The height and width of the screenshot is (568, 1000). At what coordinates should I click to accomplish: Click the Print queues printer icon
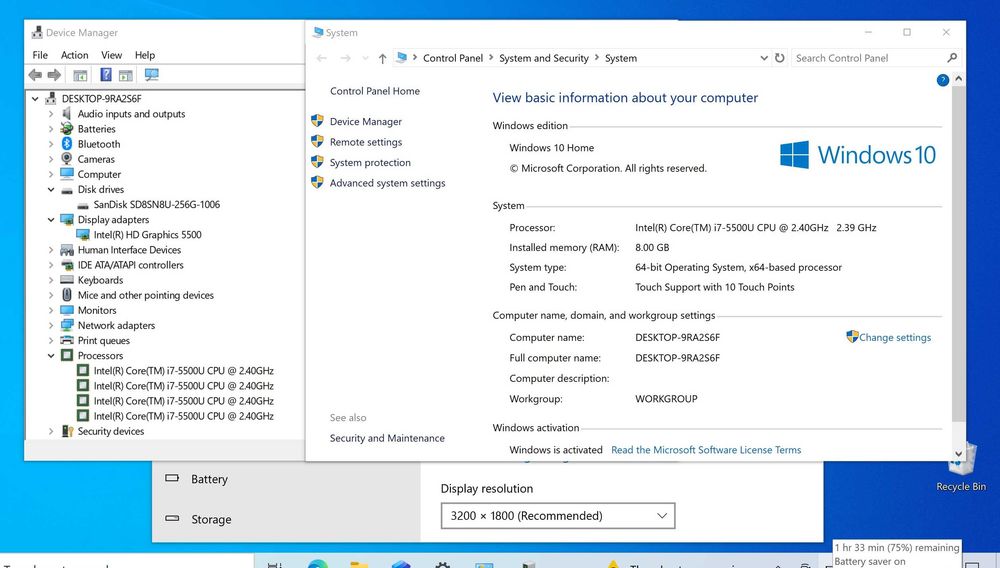coord(67,340)
